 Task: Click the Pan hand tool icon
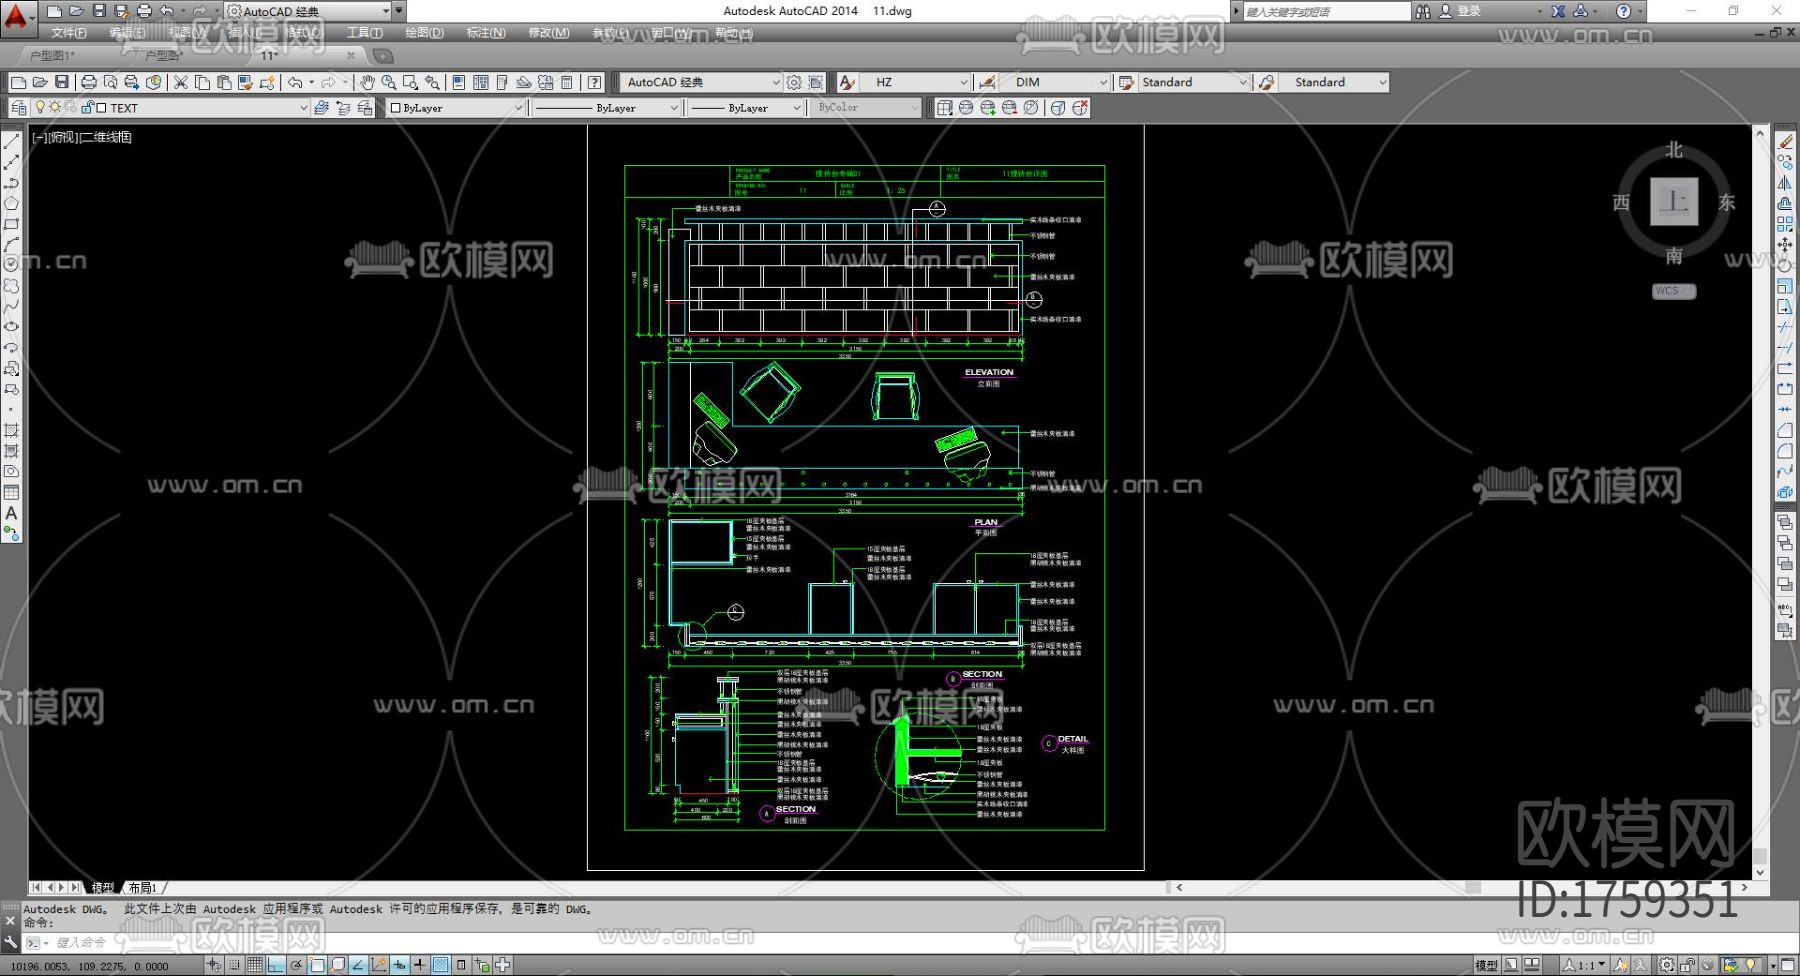tap(367, 82)
